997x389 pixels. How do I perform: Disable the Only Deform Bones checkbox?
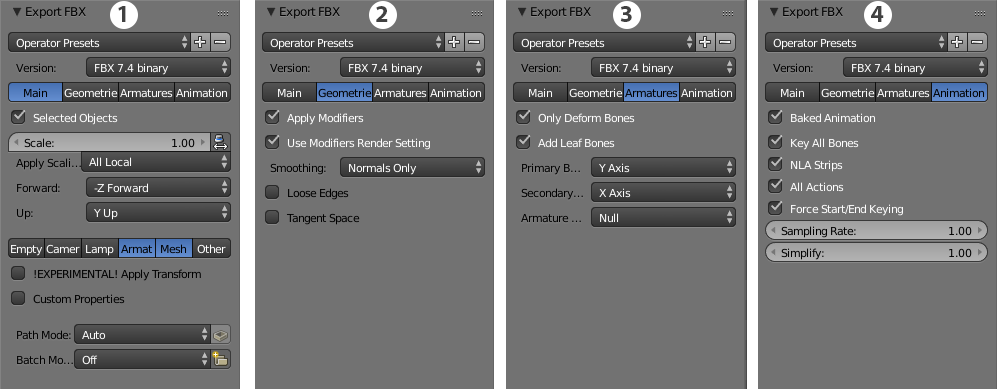[524, 117]
